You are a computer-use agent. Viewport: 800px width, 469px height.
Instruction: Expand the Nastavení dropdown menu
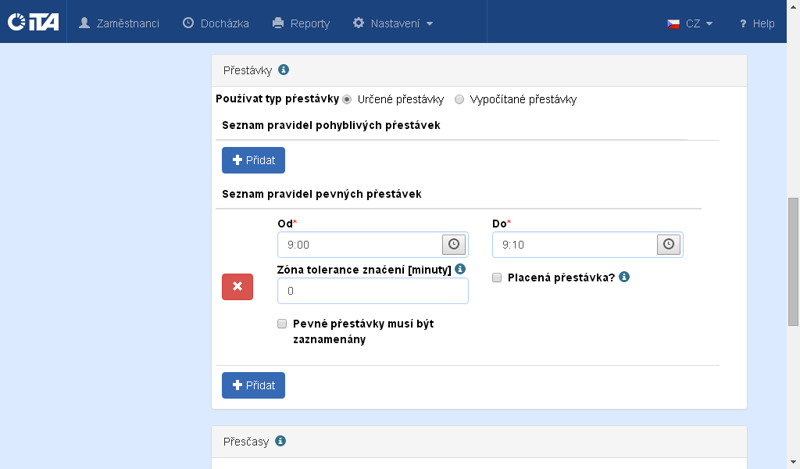[393, 23]
